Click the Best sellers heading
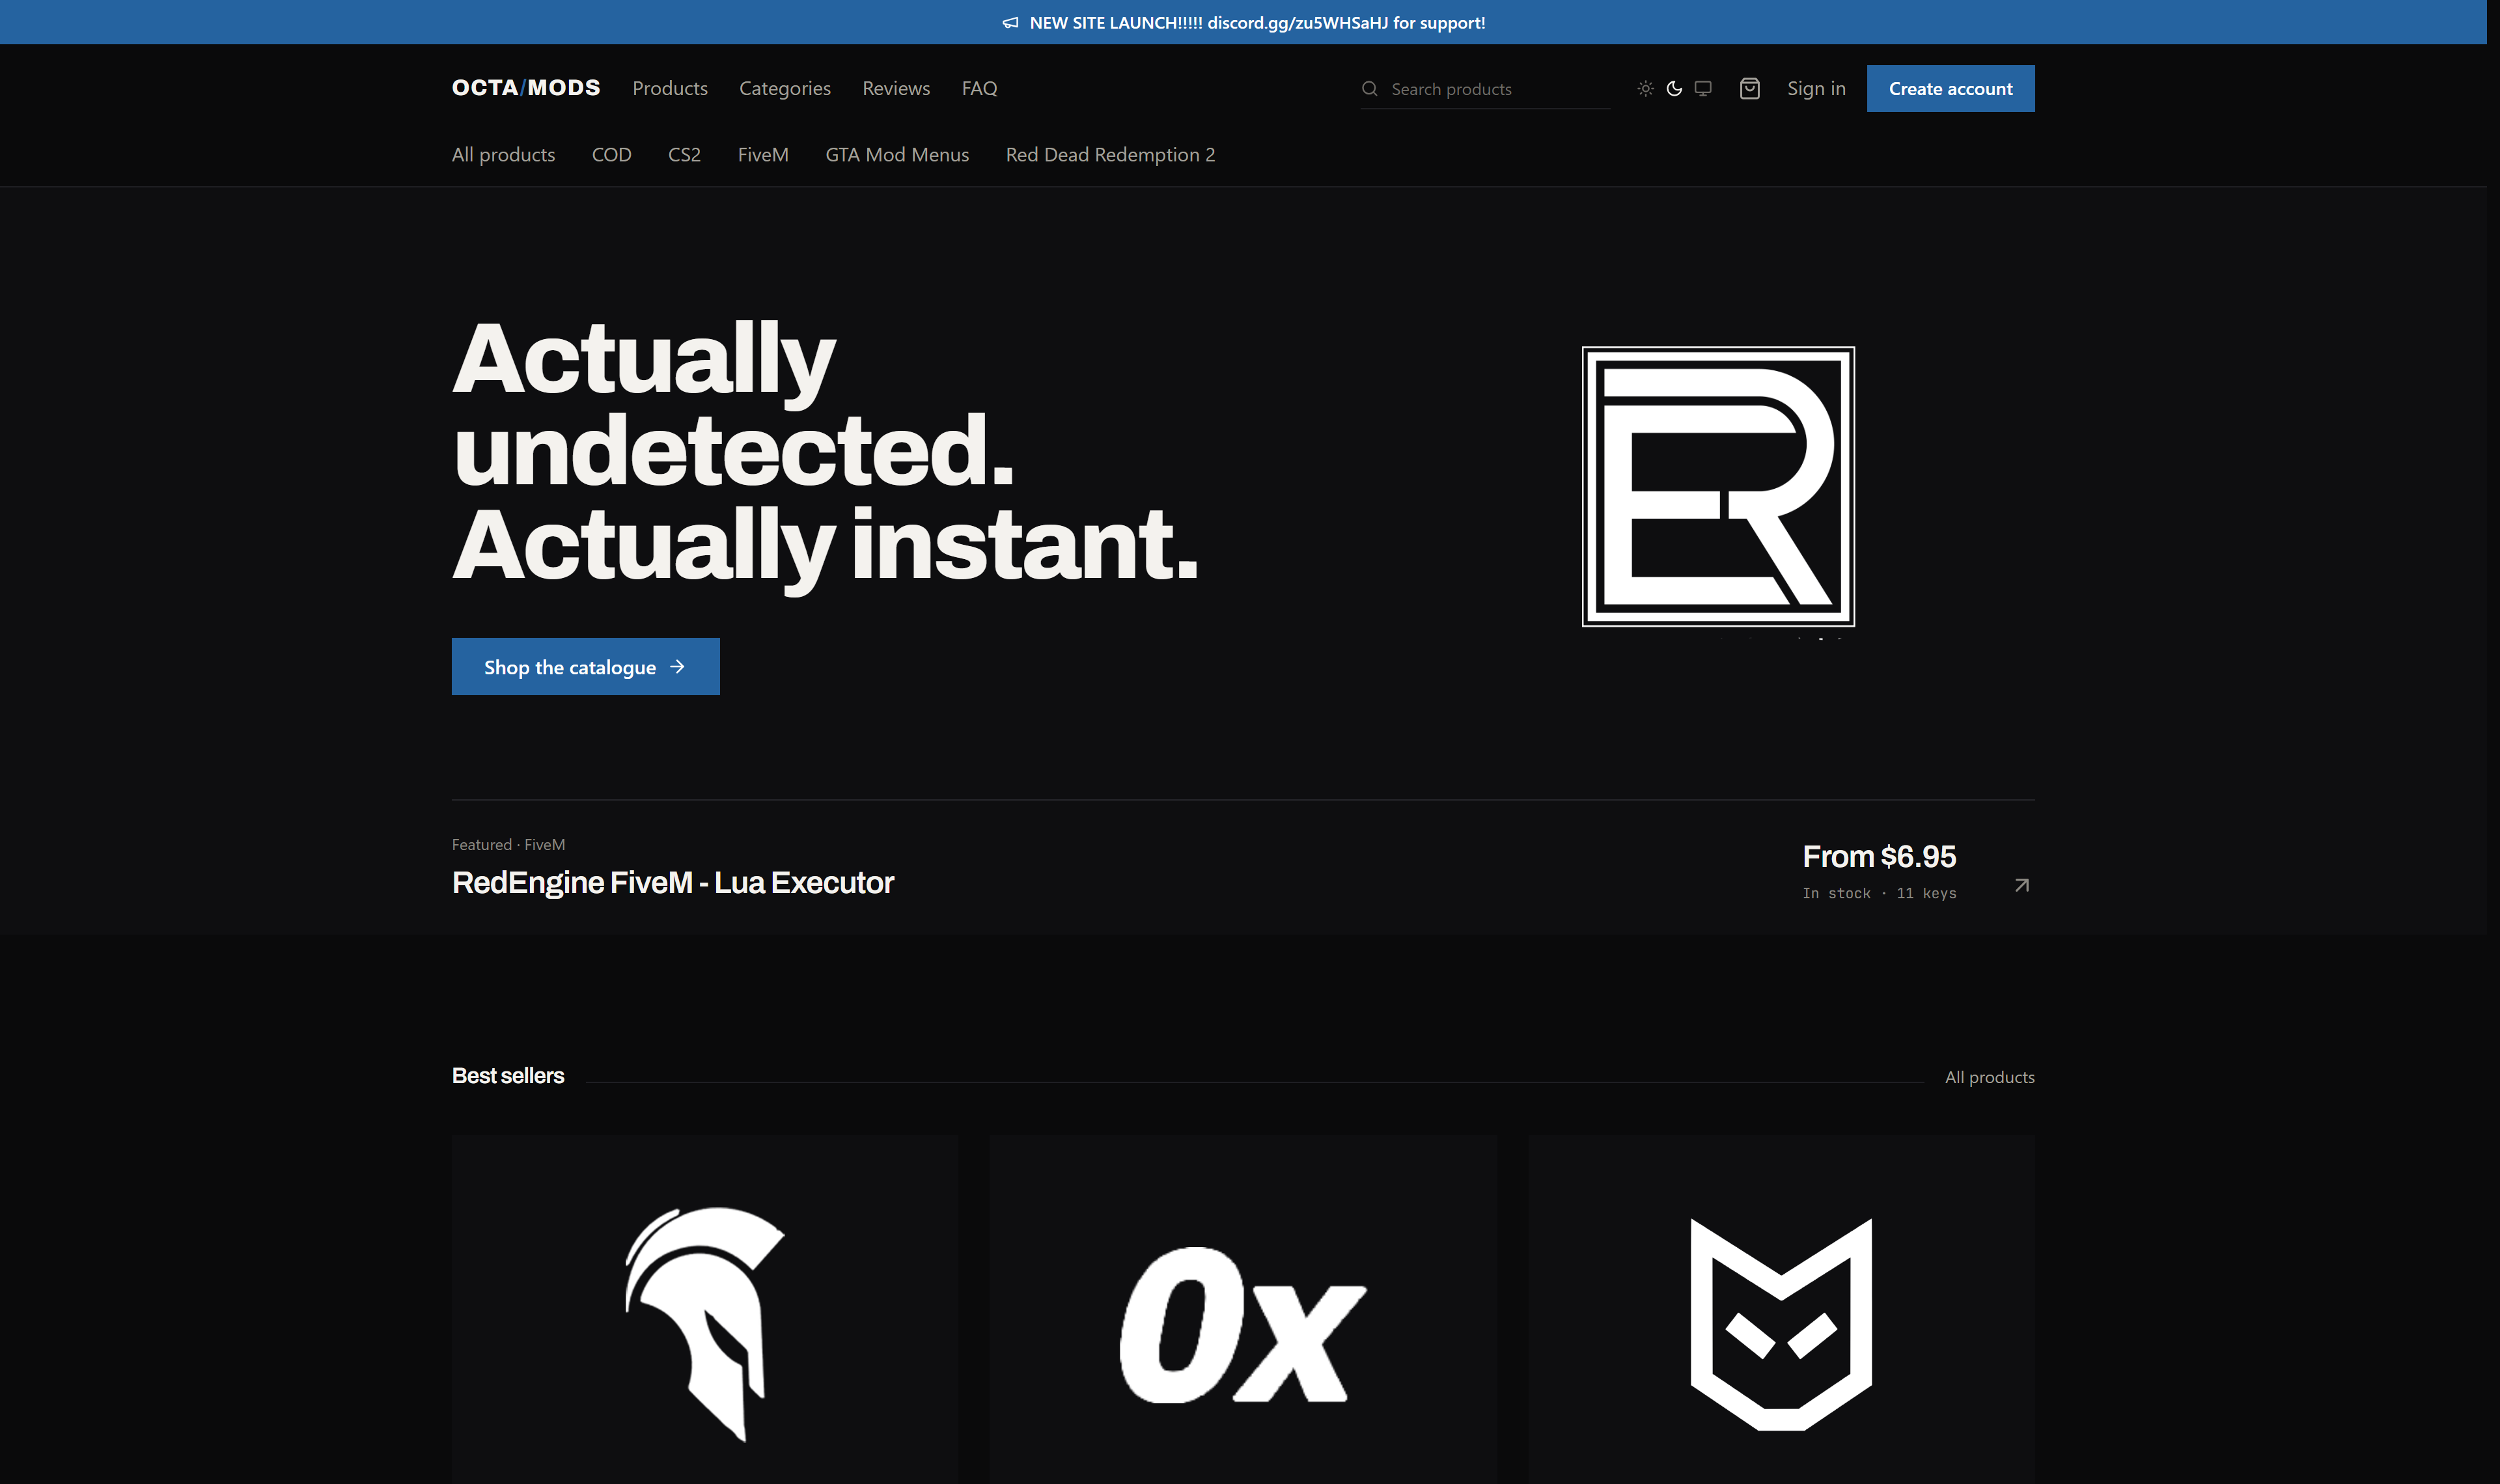Screen dimensions: 2500x1484 pos(508,1075)
